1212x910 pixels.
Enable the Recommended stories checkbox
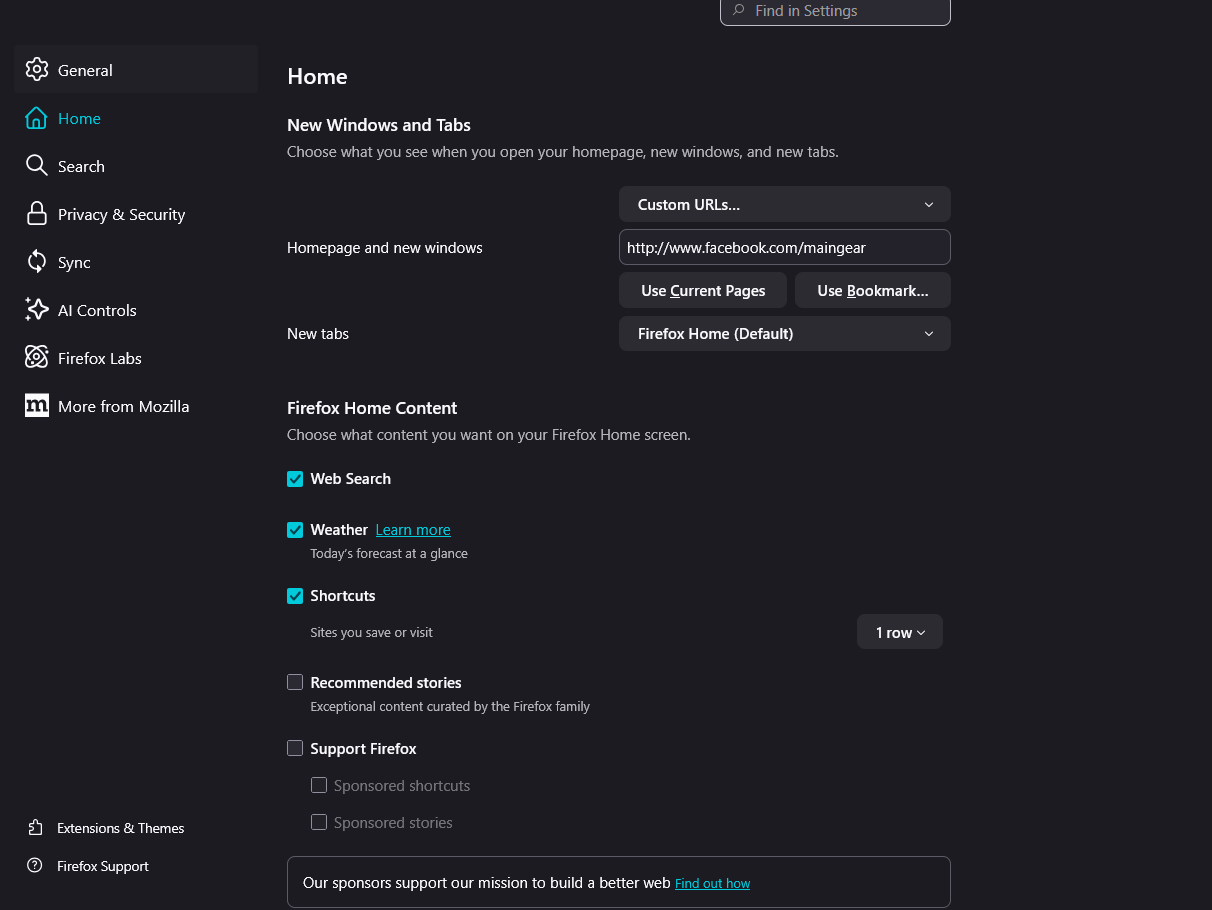tap(295, 683)
